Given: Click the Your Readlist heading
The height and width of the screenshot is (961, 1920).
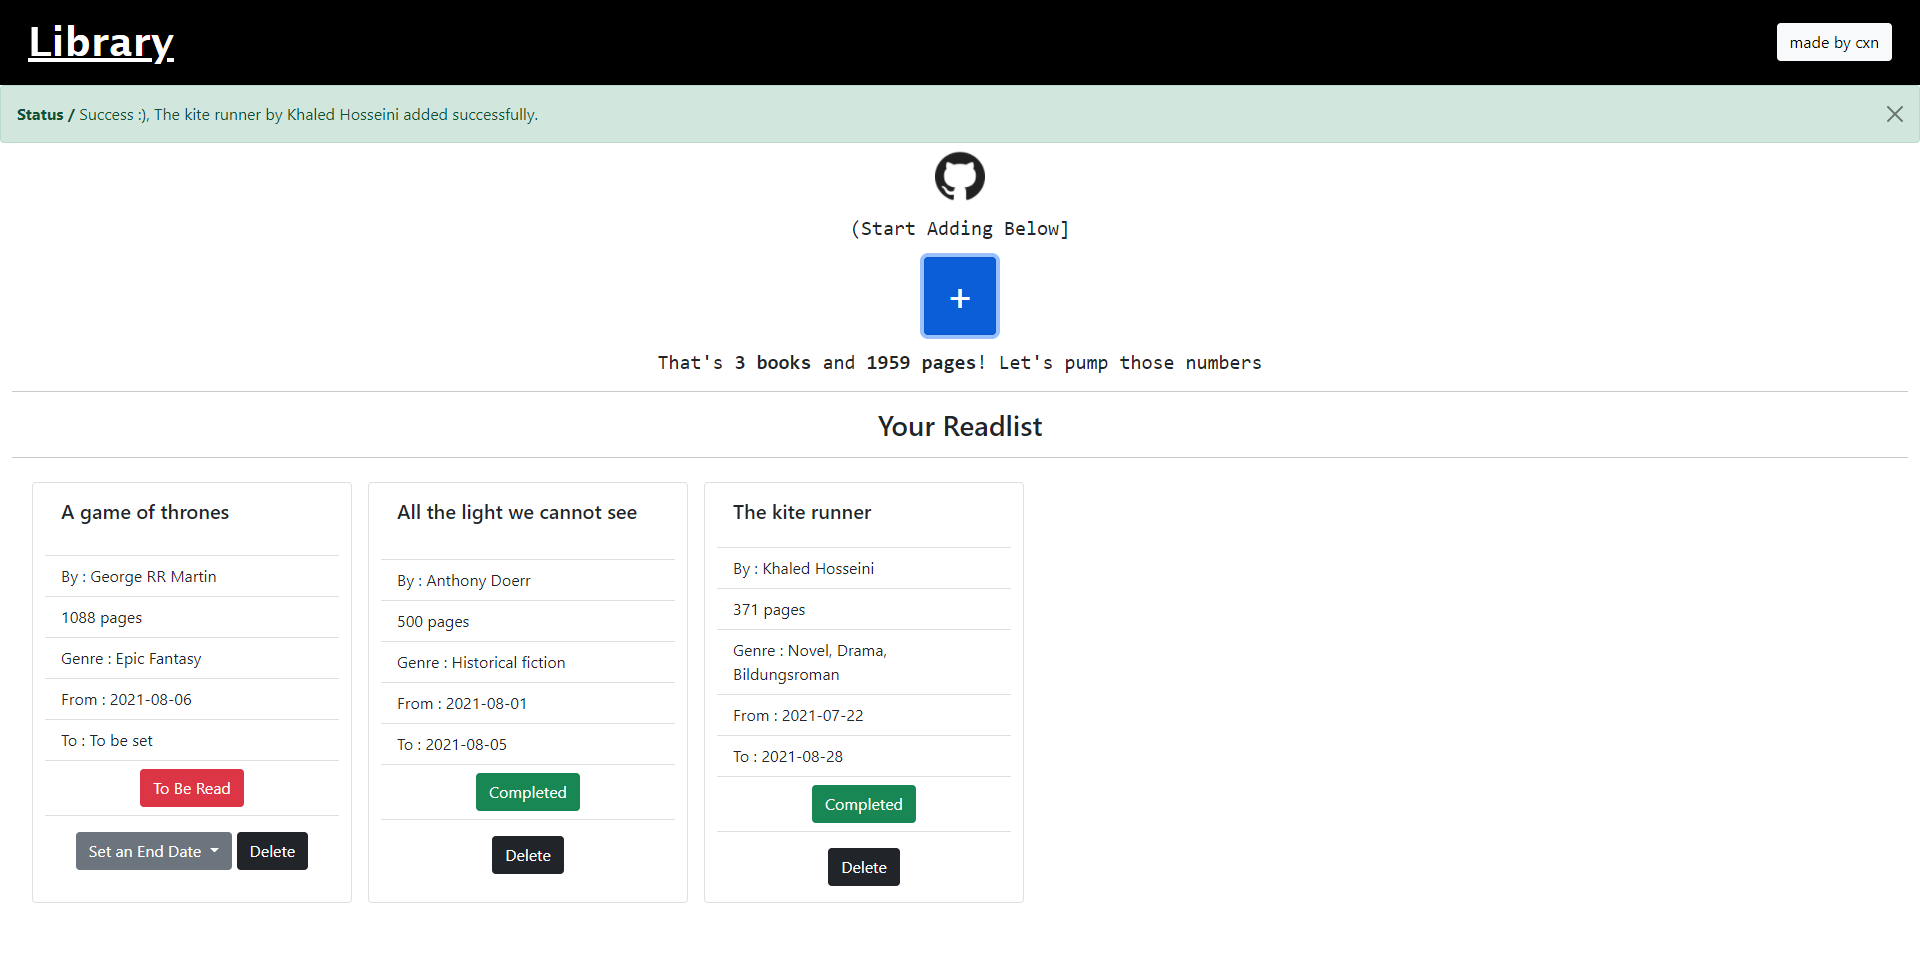Looking at the screenshot, I should [960, 426].
